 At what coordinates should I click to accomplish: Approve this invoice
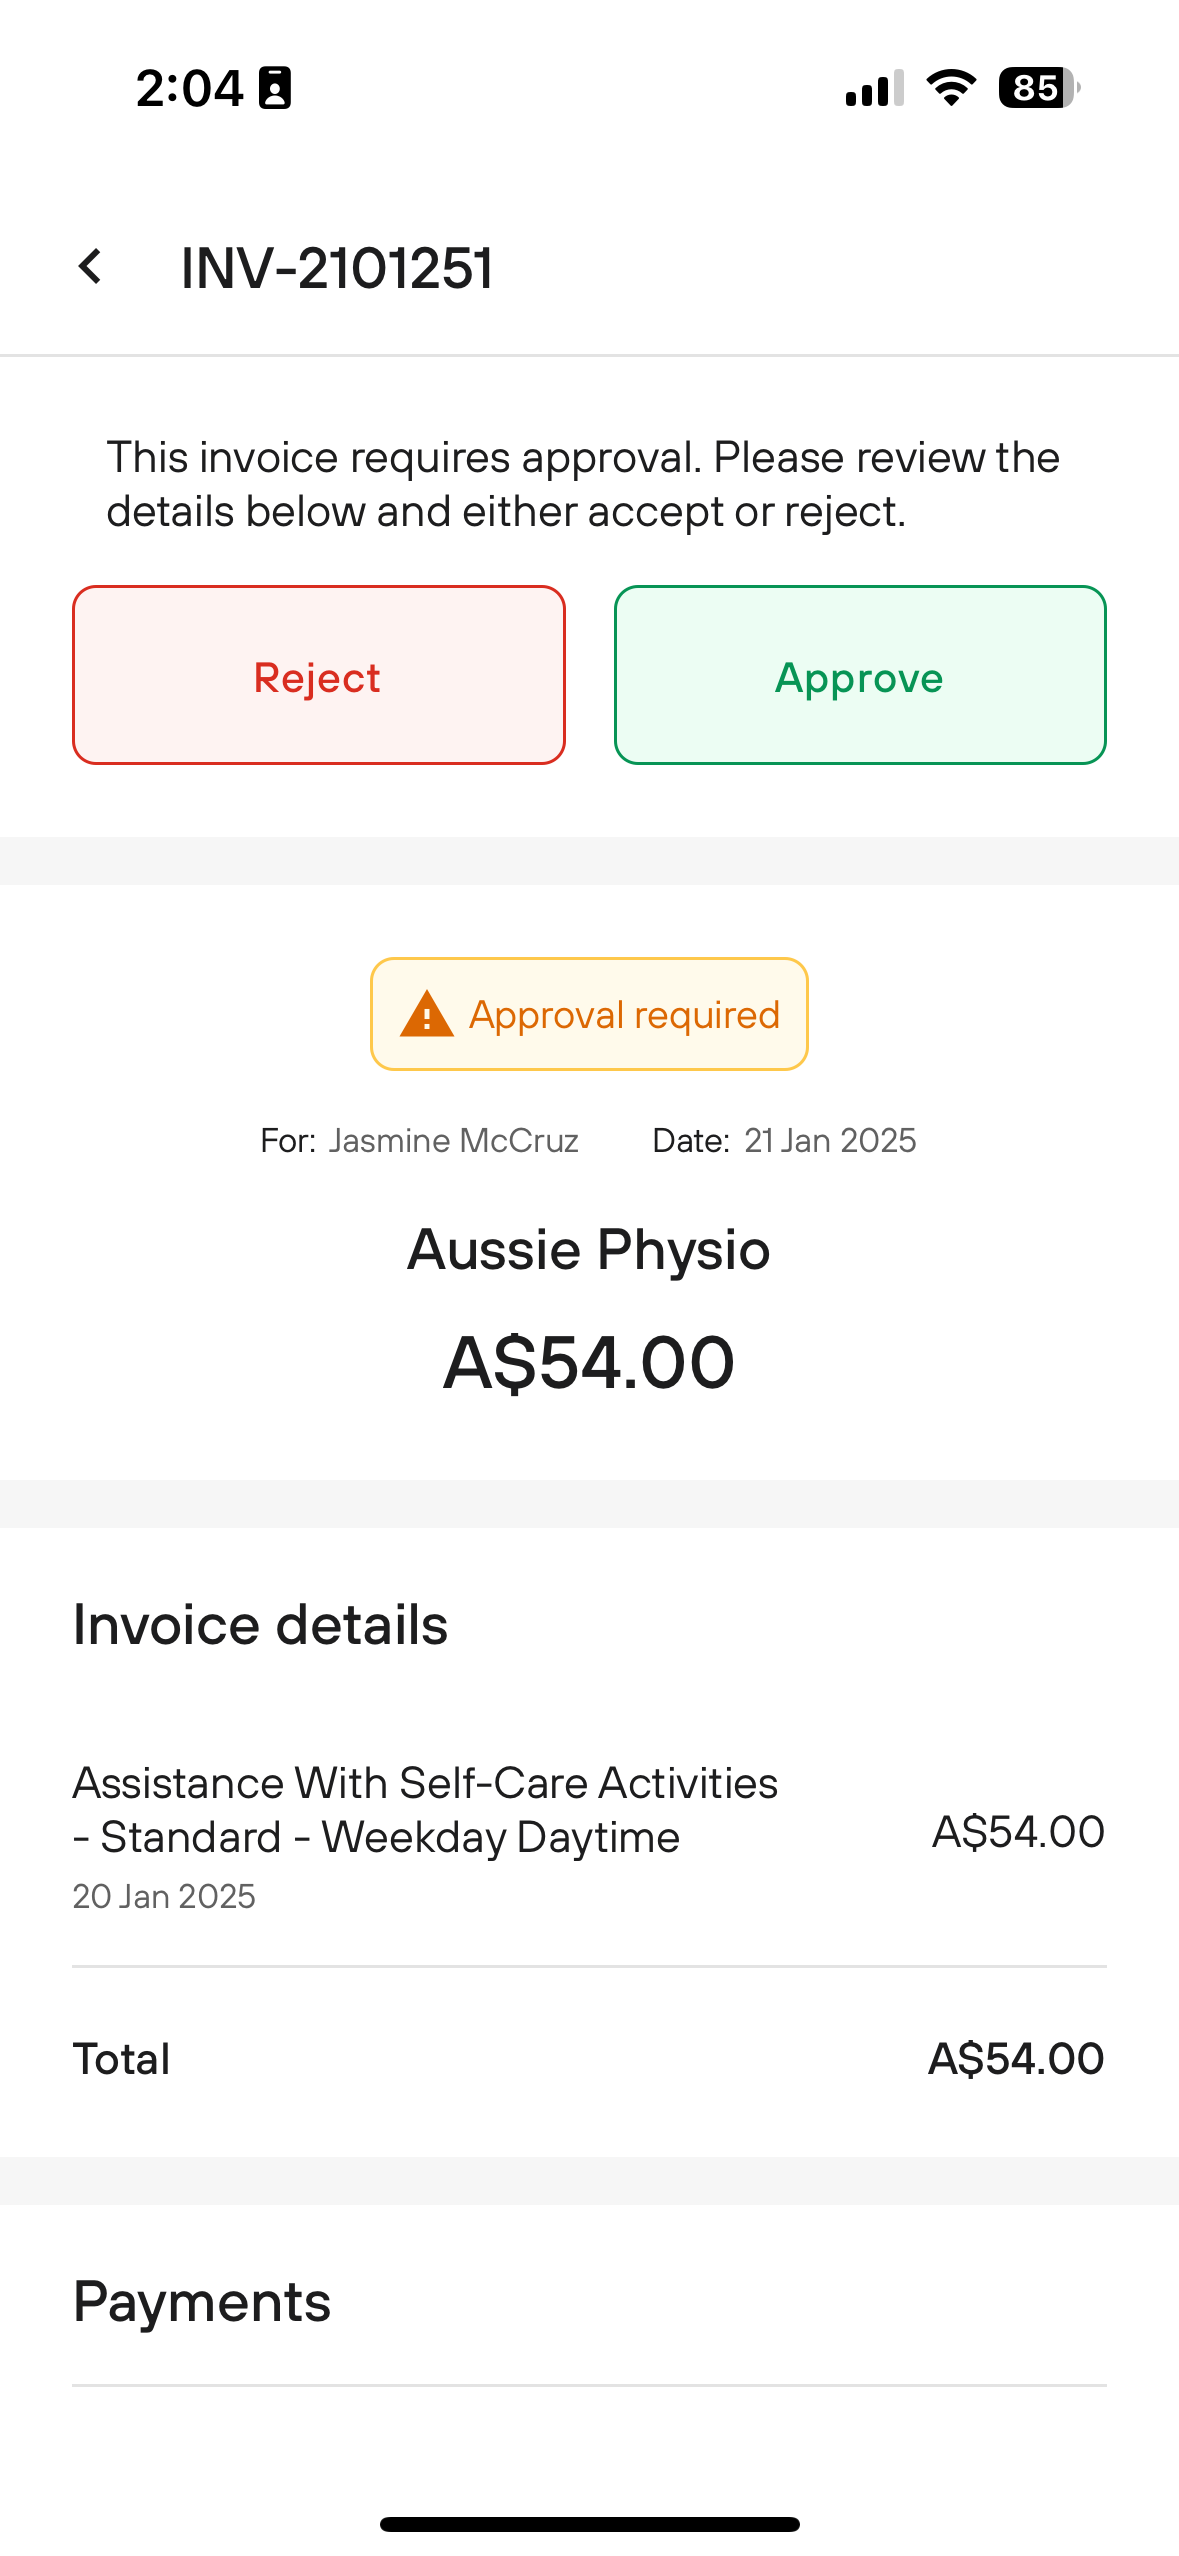860,675
